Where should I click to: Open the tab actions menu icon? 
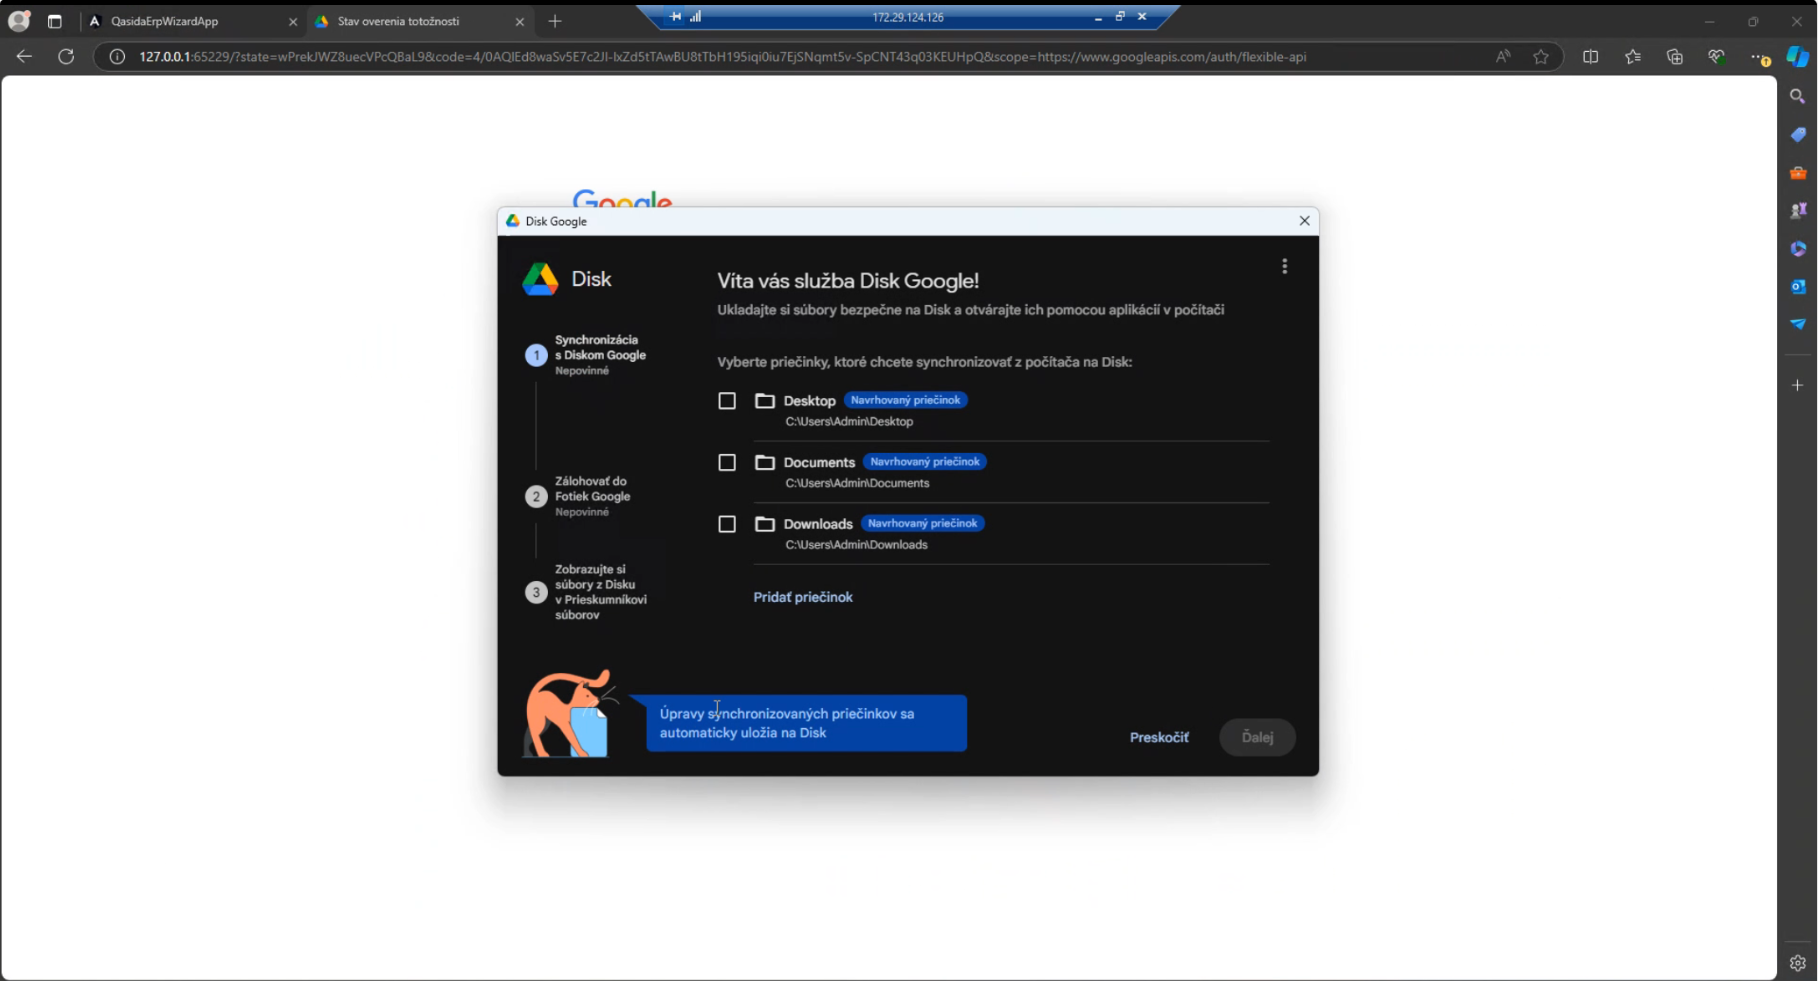click(55, 21)
